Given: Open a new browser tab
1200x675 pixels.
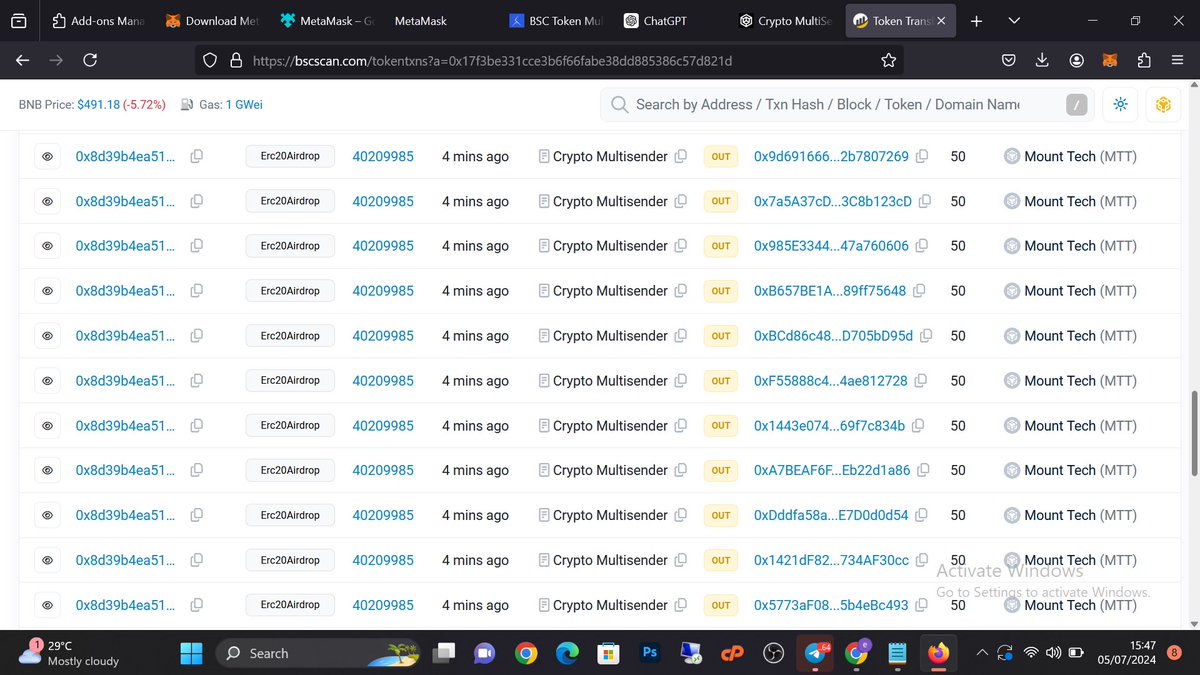Looking at the screenshot, I should [976, 21].
